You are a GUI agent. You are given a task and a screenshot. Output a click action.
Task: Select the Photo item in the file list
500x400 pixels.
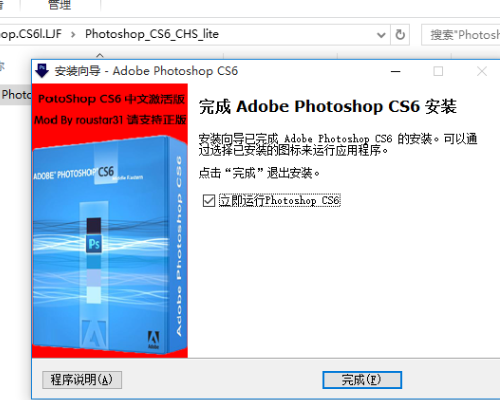coord(16,95)
